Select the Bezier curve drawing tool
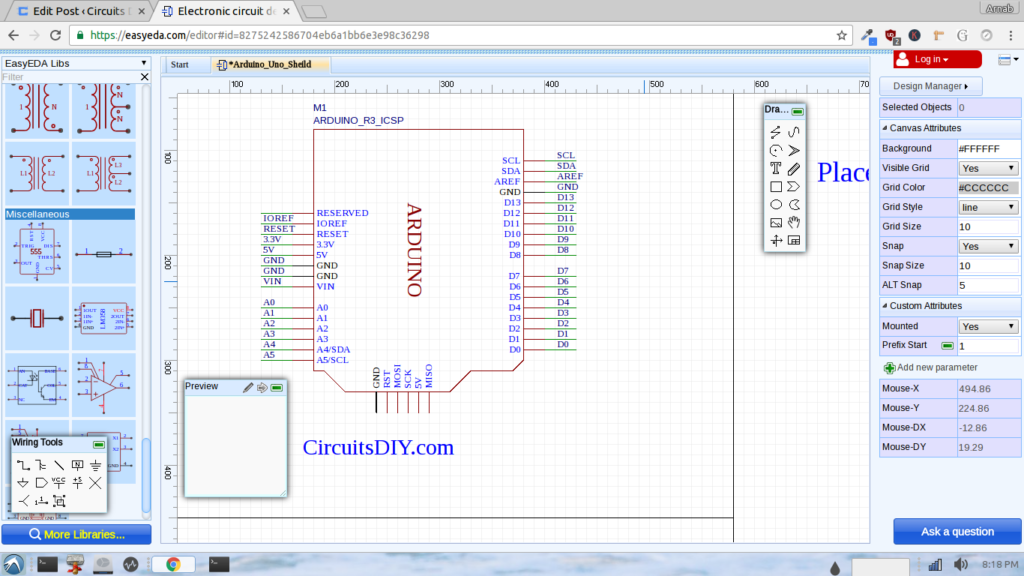 793,133
